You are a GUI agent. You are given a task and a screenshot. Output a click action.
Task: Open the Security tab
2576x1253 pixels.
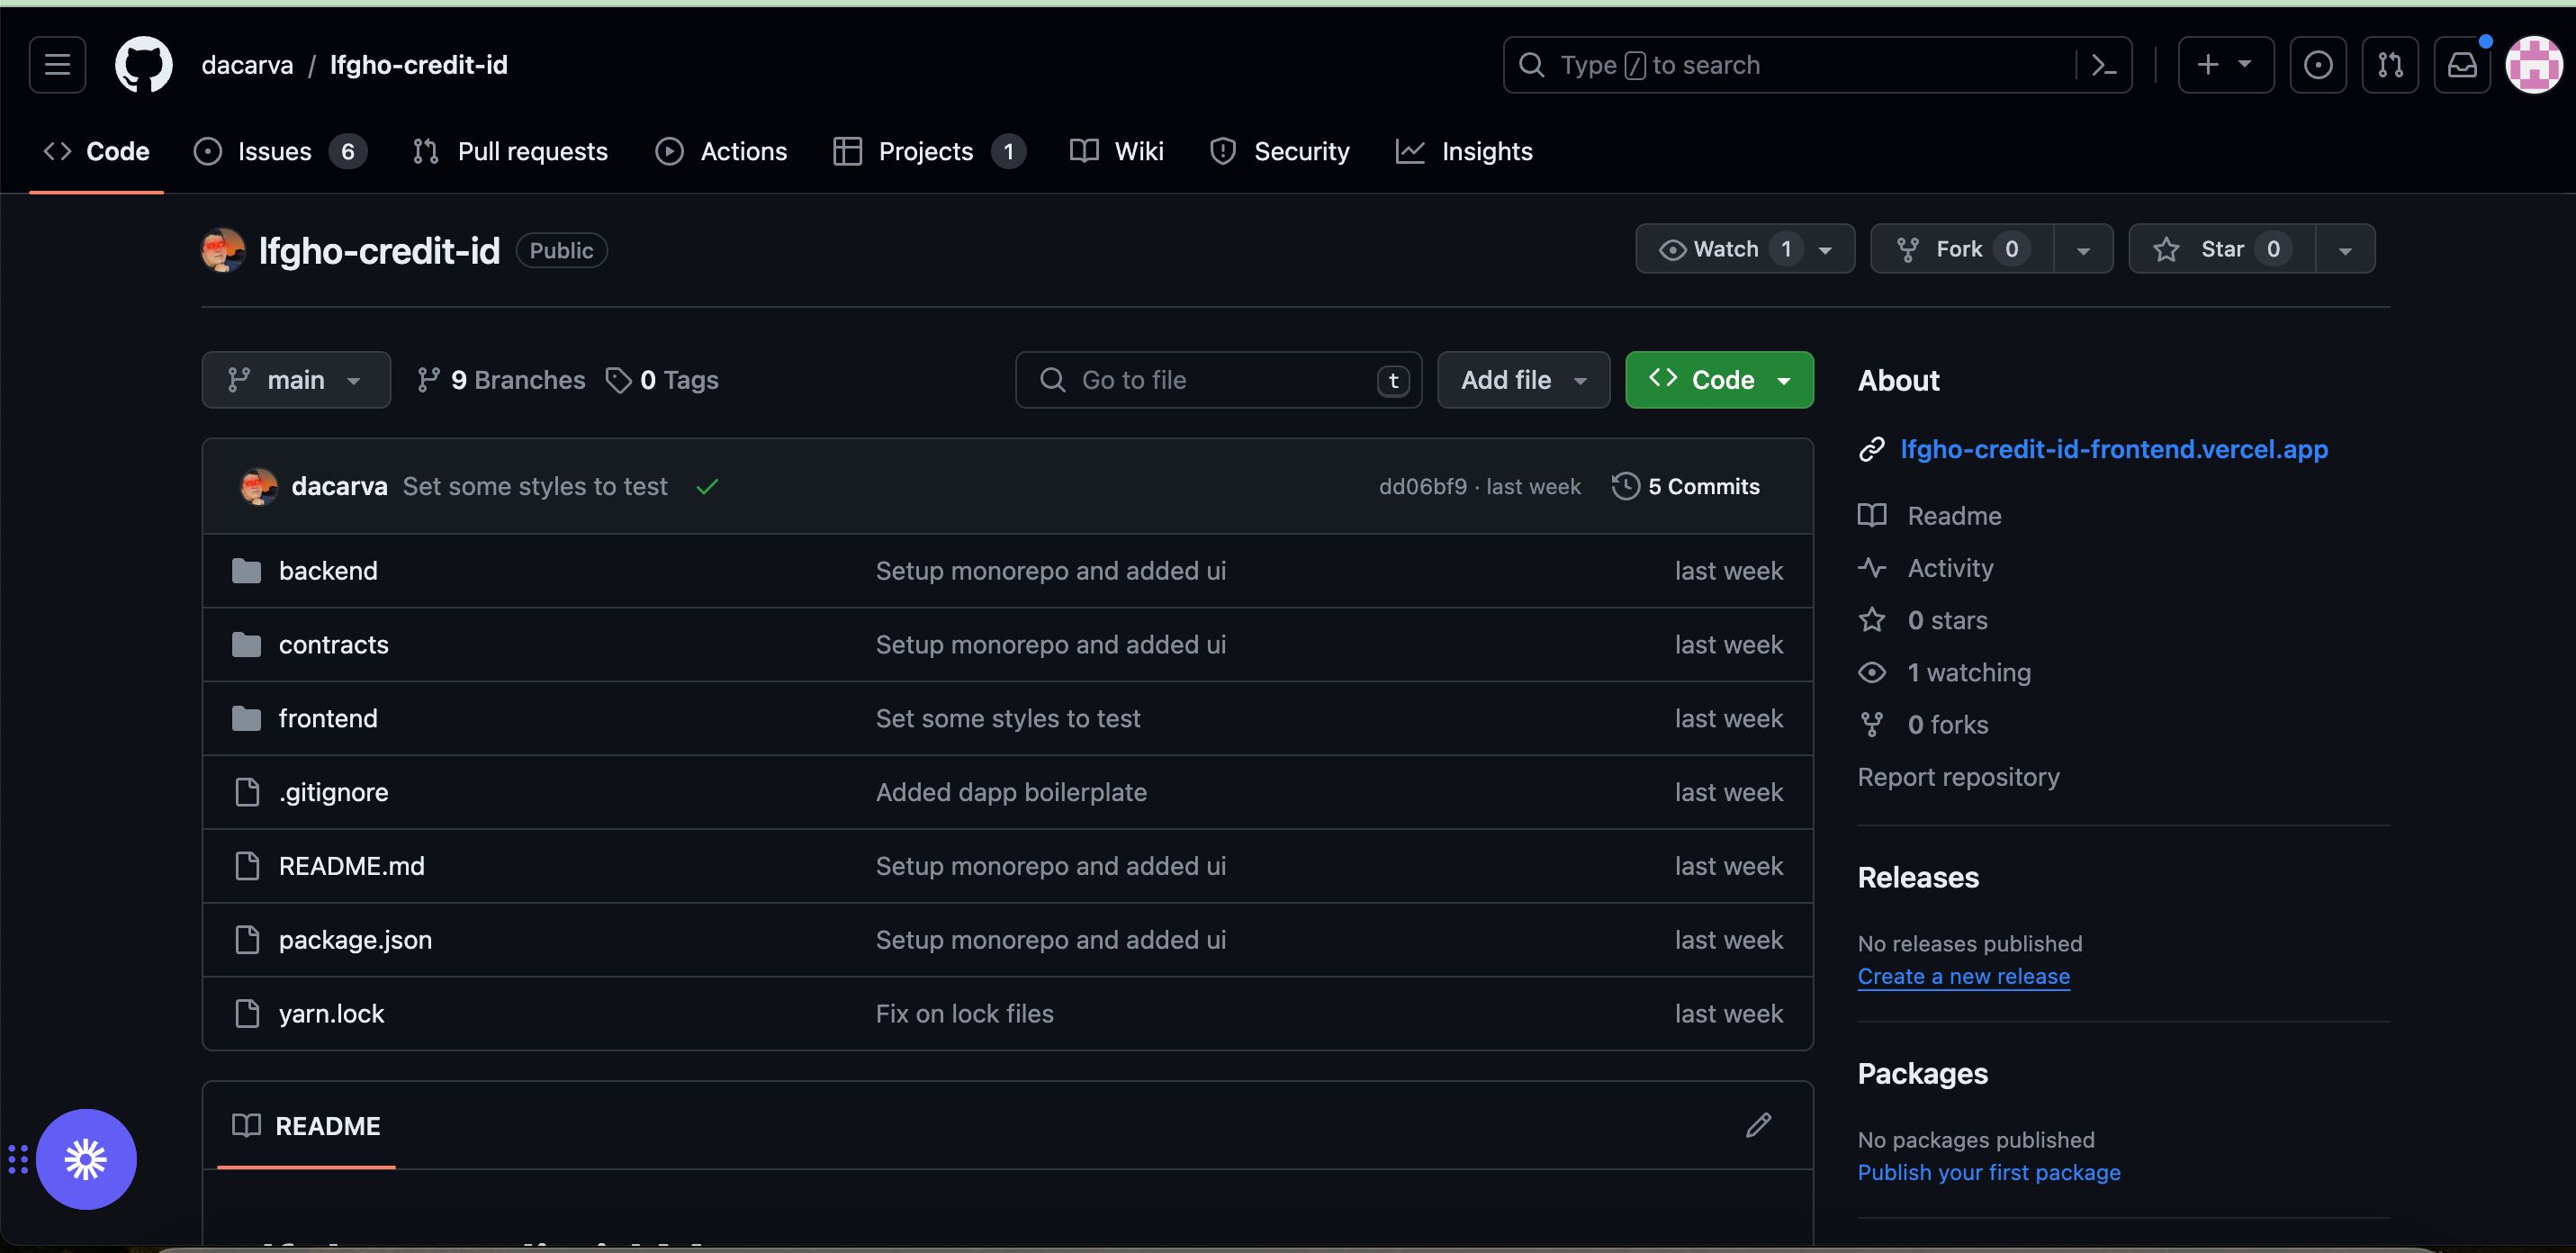[x=1280, y=151]
